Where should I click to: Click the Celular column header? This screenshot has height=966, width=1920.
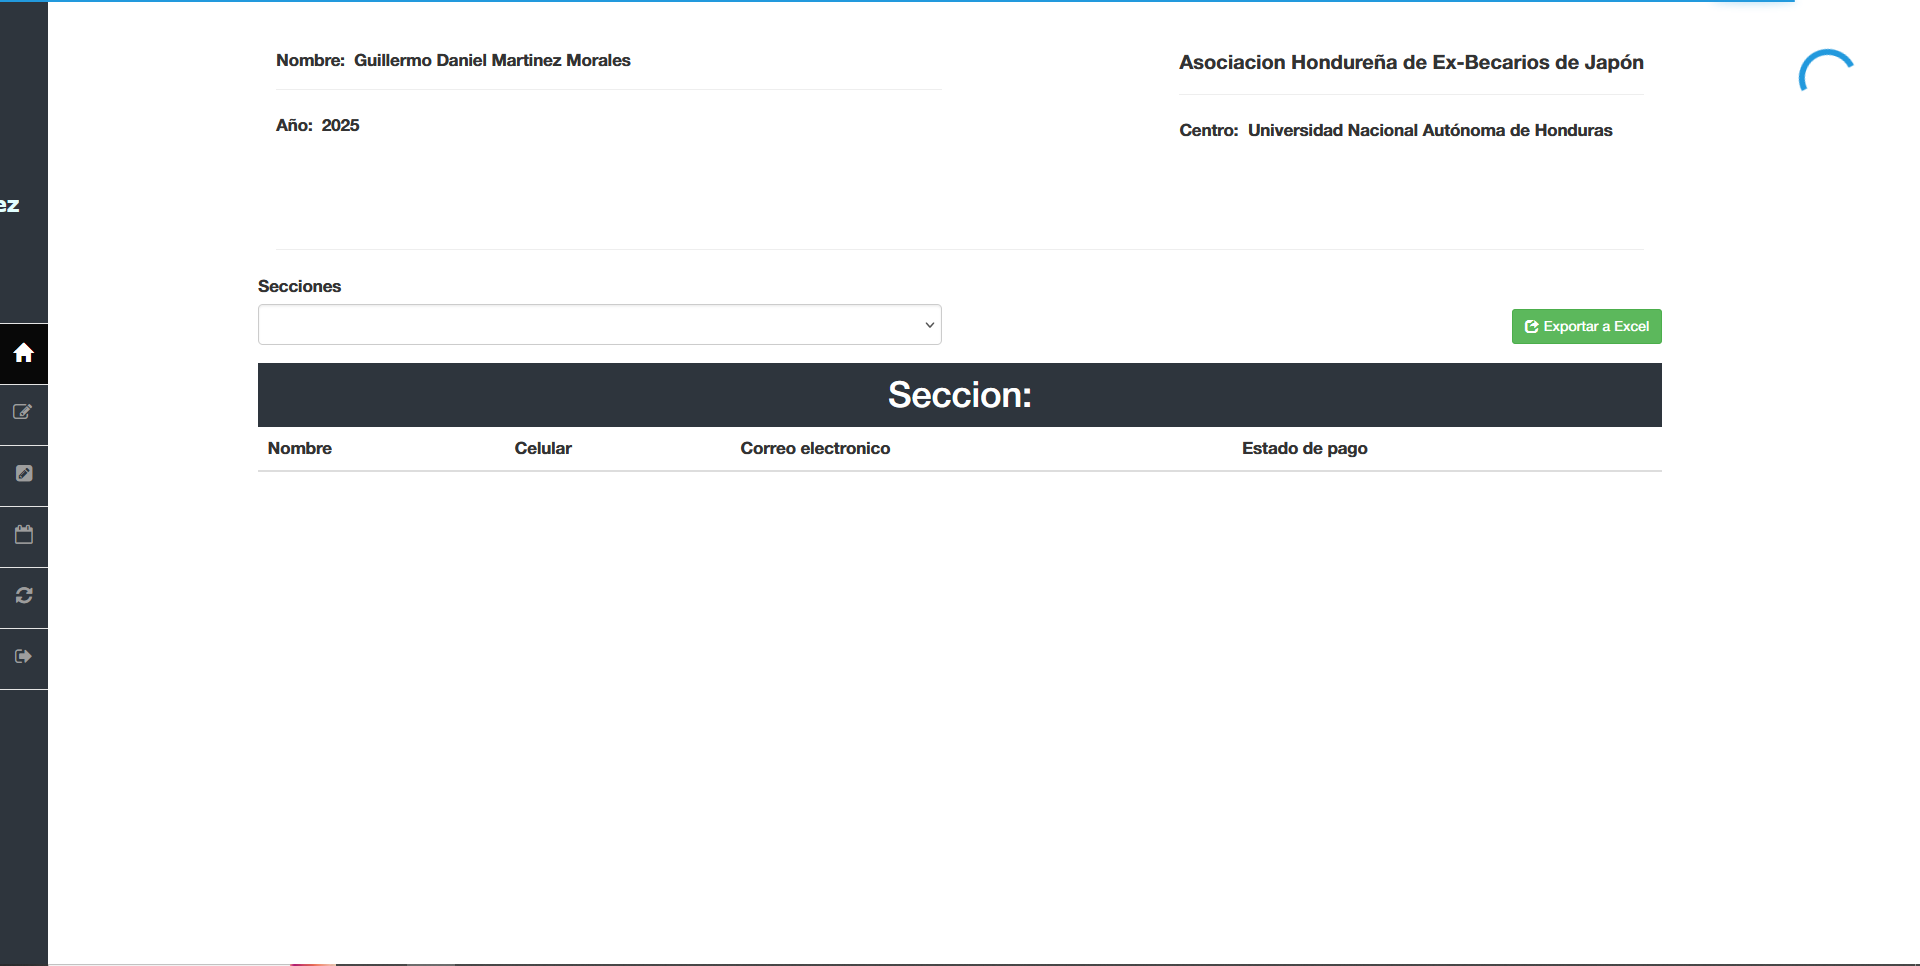(x=543, y=448)
